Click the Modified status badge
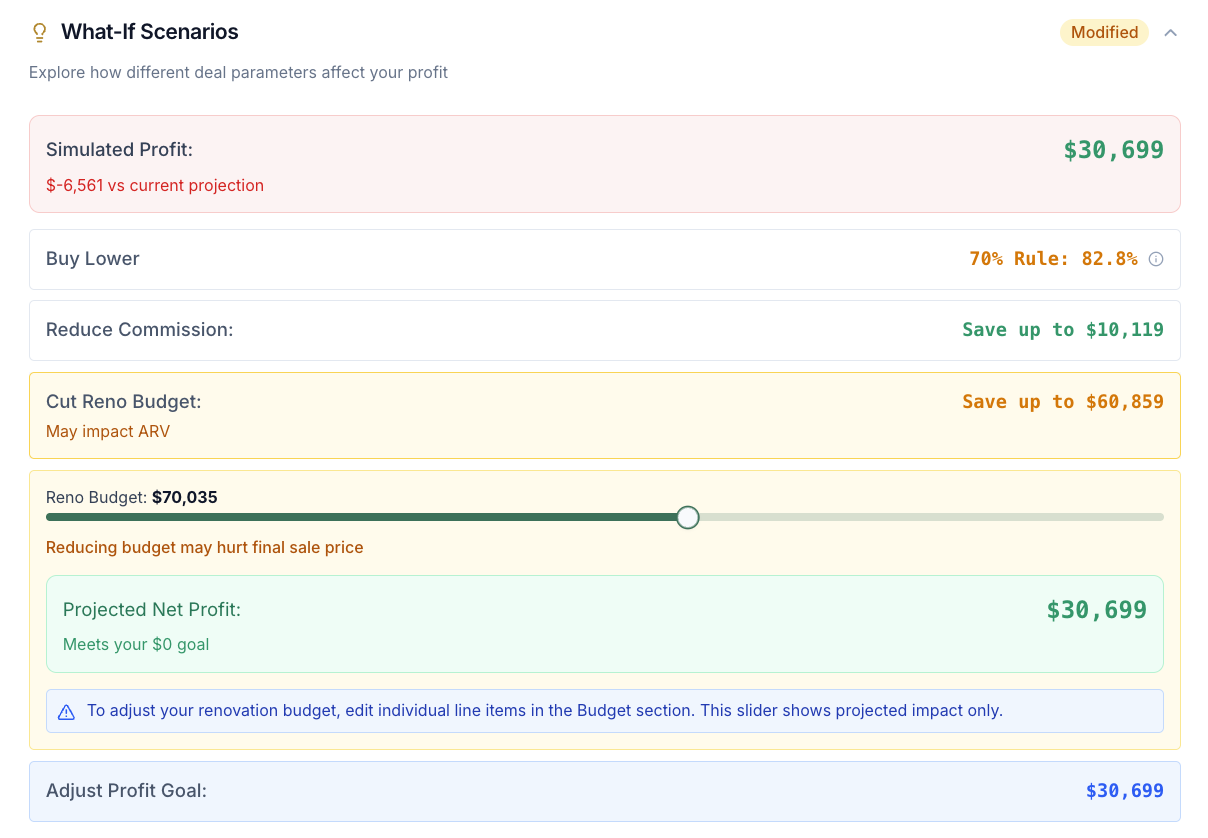The width and height of the screenshot is (1208, 838). point(1104,33)
